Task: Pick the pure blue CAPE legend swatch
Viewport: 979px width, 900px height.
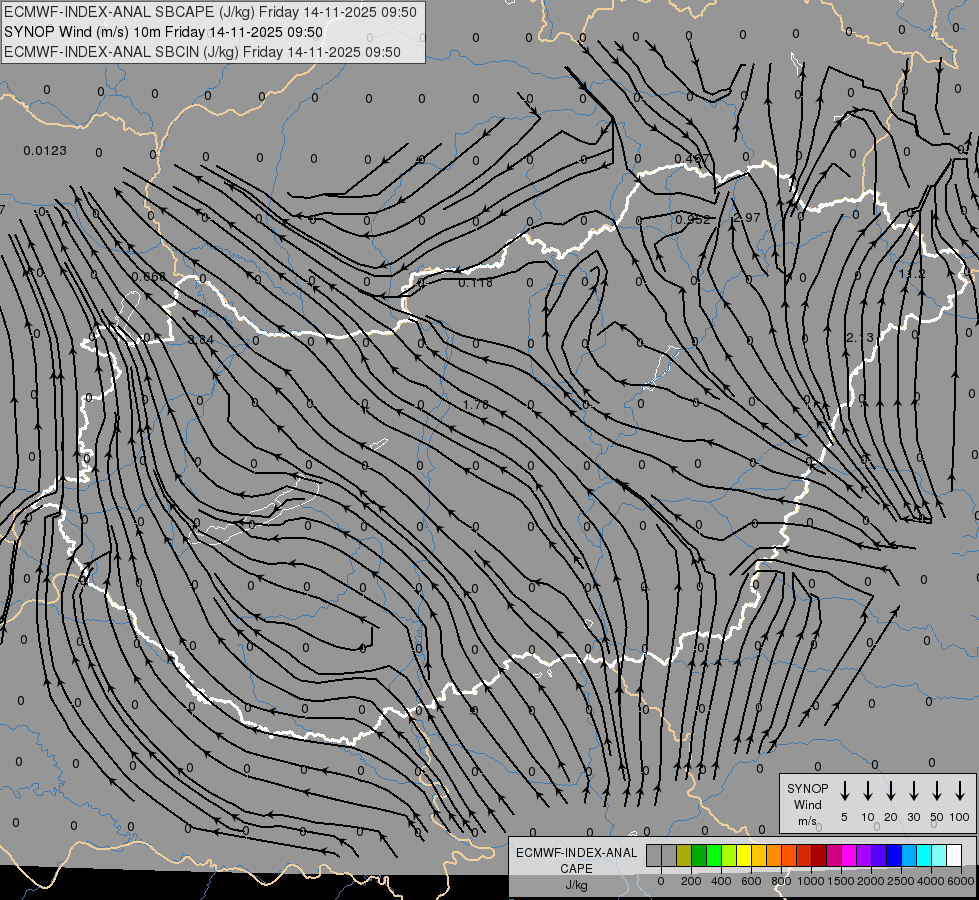Action: tap(893, 855)
